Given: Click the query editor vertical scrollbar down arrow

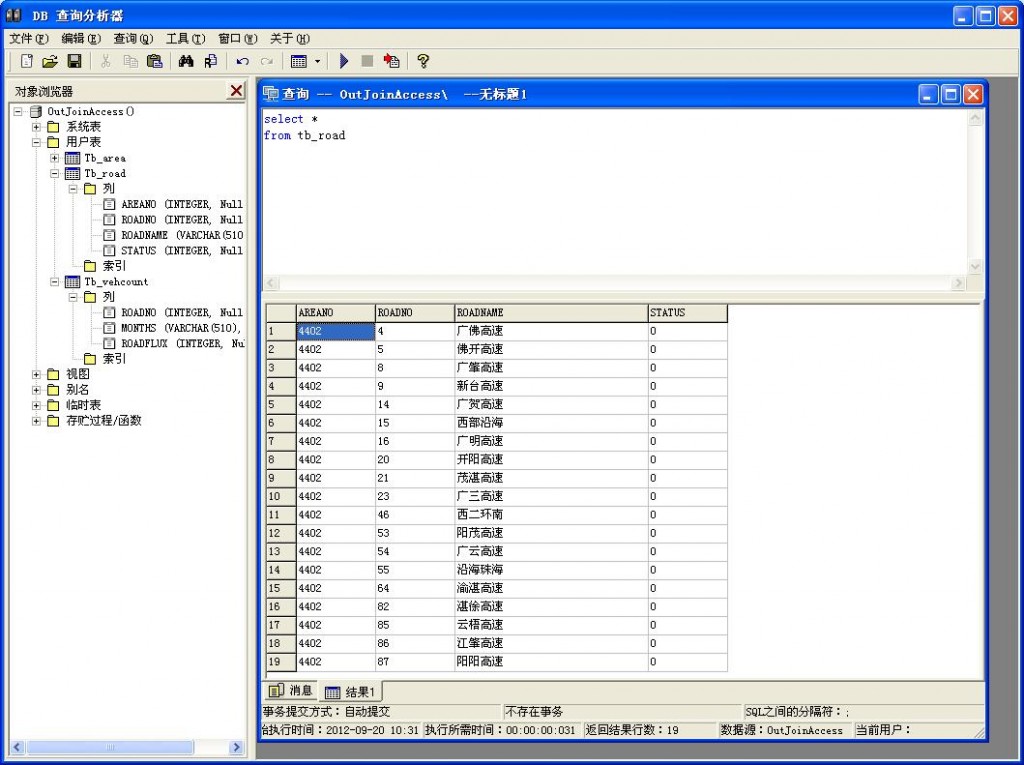Looking at the screenshot, I should click(975, 267).
